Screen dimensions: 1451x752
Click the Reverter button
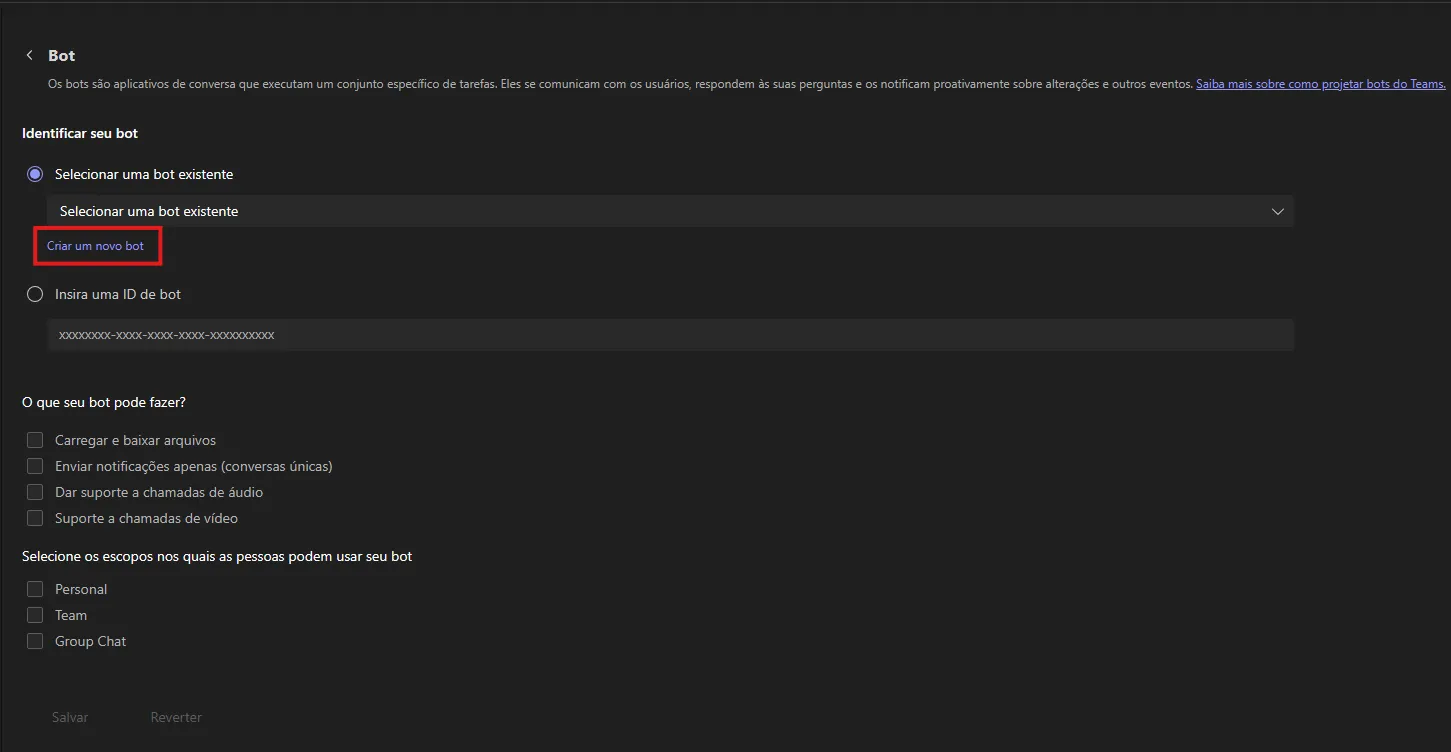pos(176,717)
